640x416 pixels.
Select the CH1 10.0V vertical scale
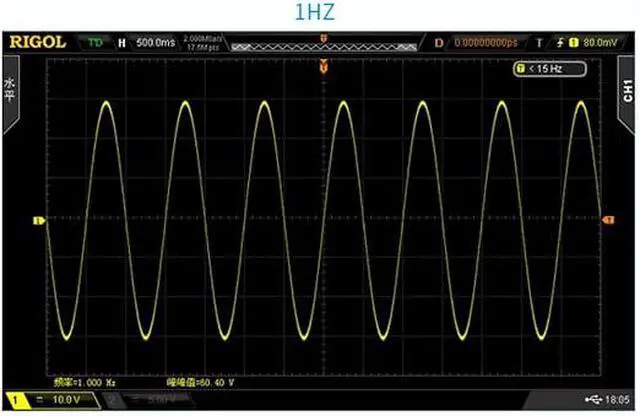point(62,399)
